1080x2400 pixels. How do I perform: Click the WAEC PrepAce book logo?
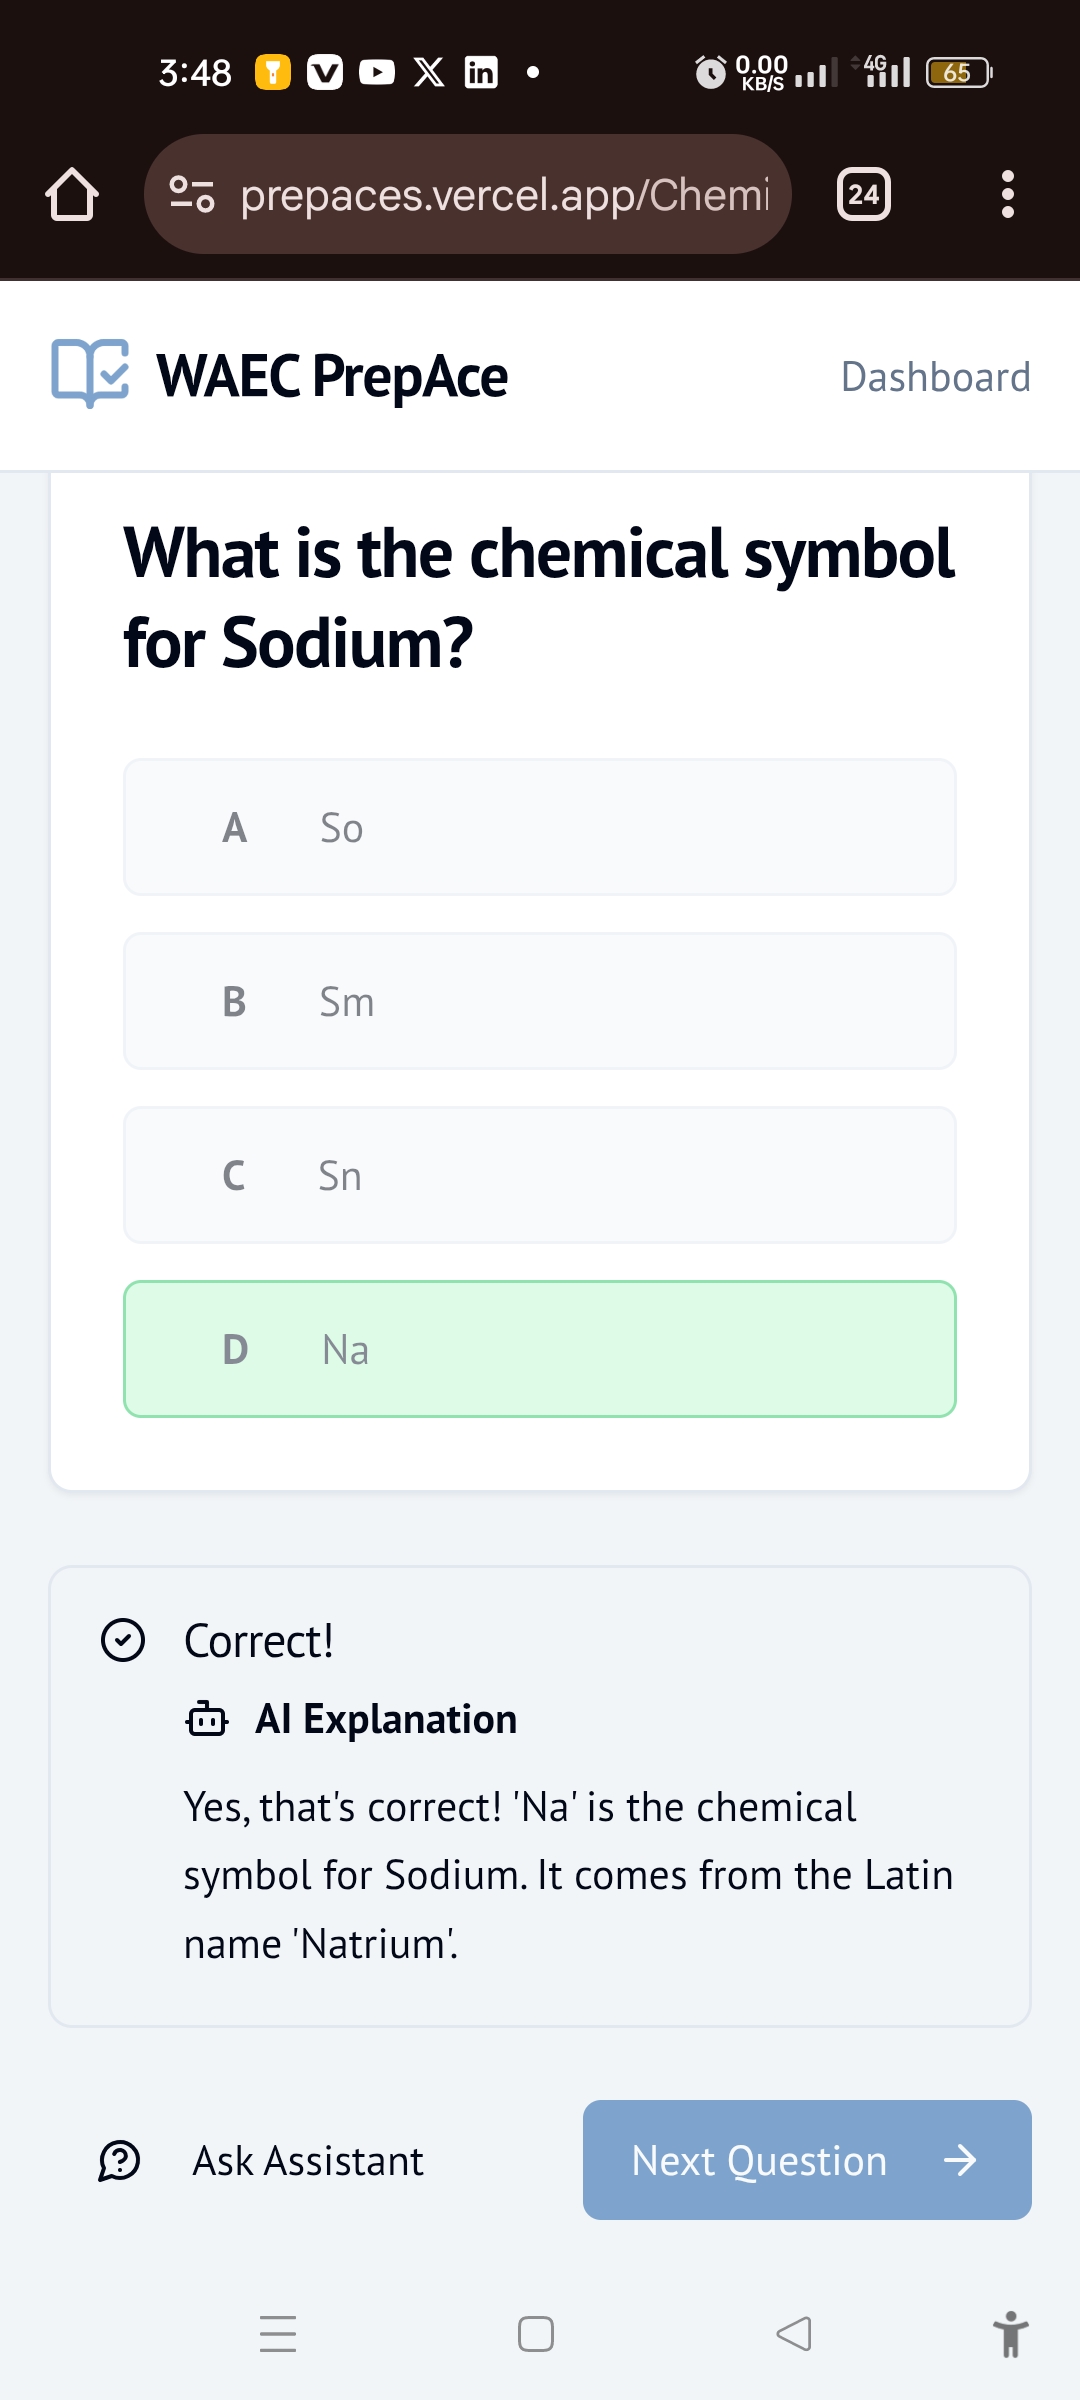click(x=90, y=374)
